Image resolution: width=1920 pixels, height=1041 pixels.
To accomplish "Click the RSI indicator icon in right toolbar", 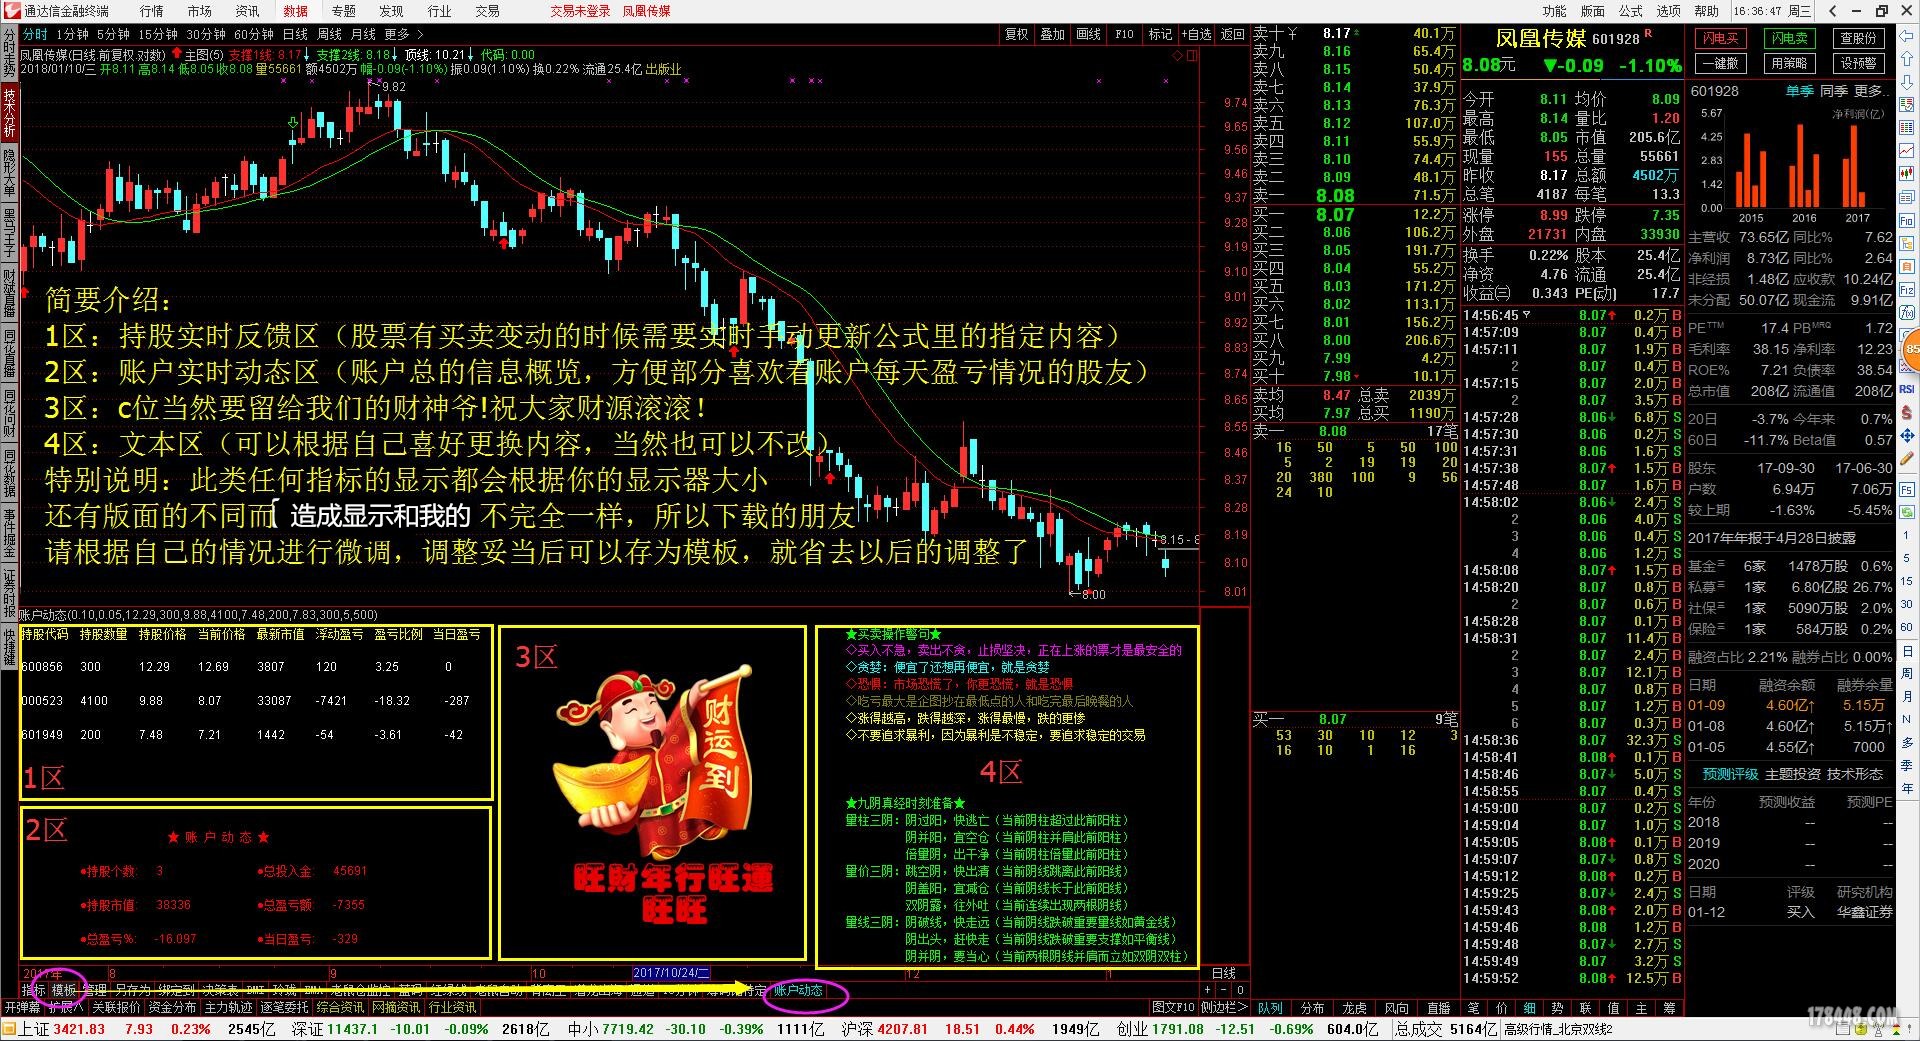I will [x=1907, y=389].
